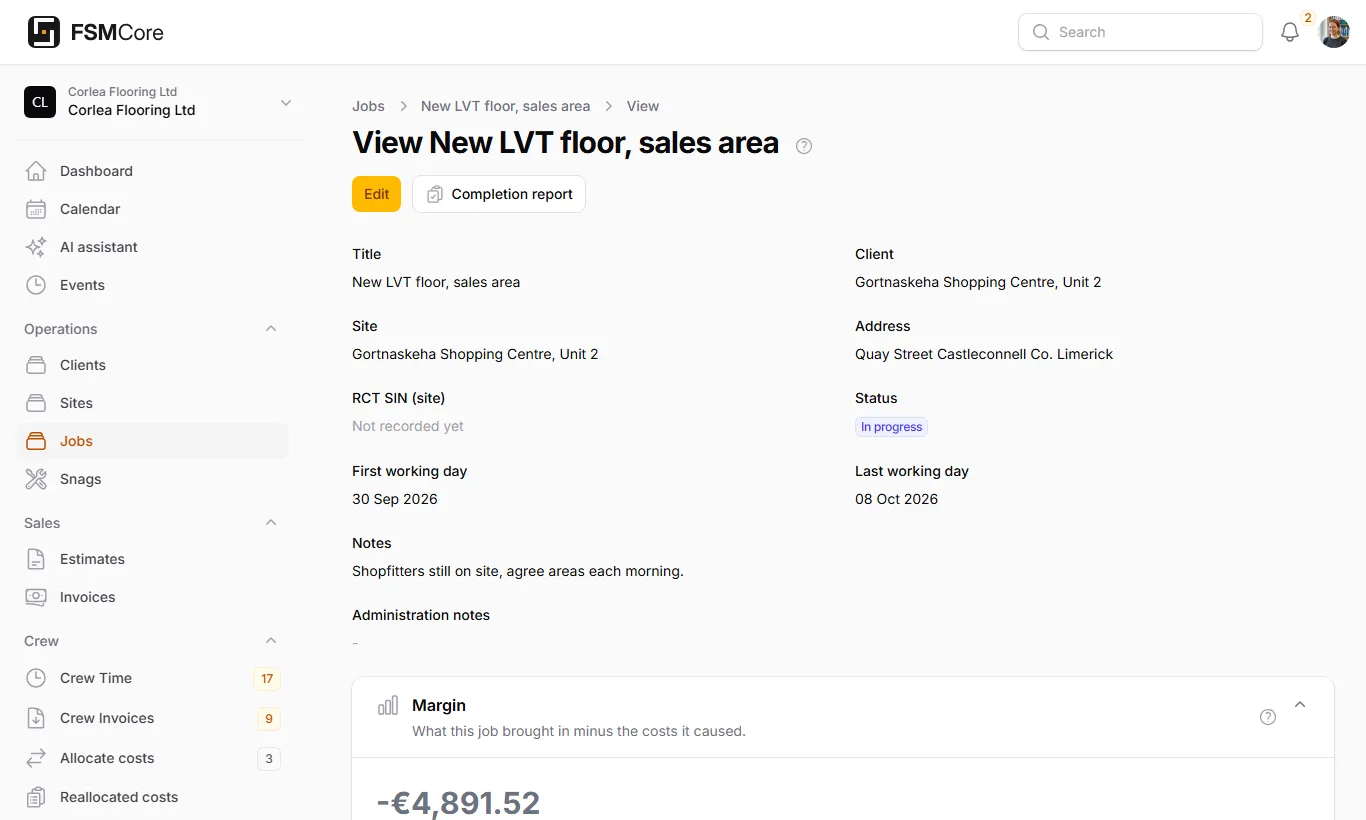Open Events in the sidebar
1366x820 pixels.
point(152,285)
